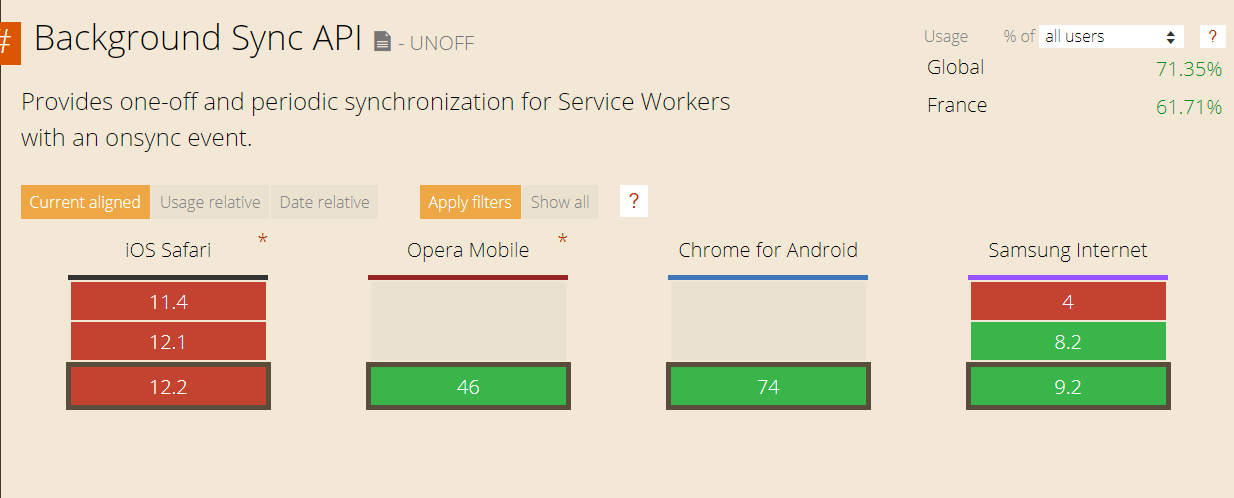Image resolution: width=1234 pixels, height=498 pixels.
Task: Switch to Date relative view
Action: (x=324, y=202)
